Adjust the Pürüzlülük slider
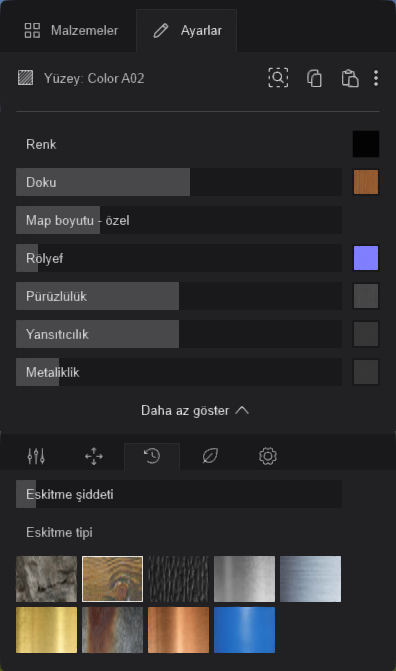 pyautogui.click(x=179, y=296)
